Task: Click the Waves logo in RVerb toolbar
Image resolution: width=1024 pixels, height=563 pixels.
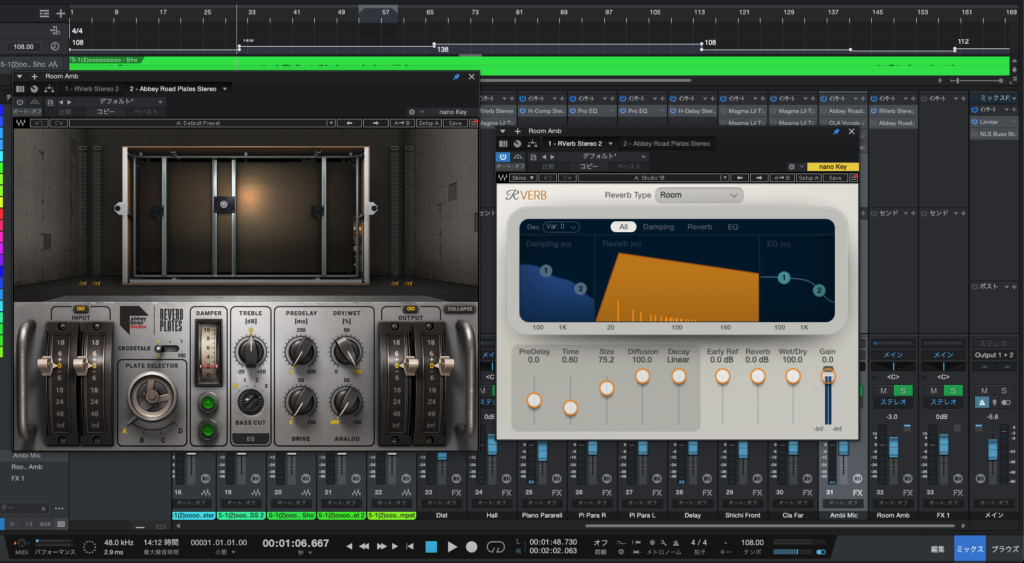Action: coord(502,178)
